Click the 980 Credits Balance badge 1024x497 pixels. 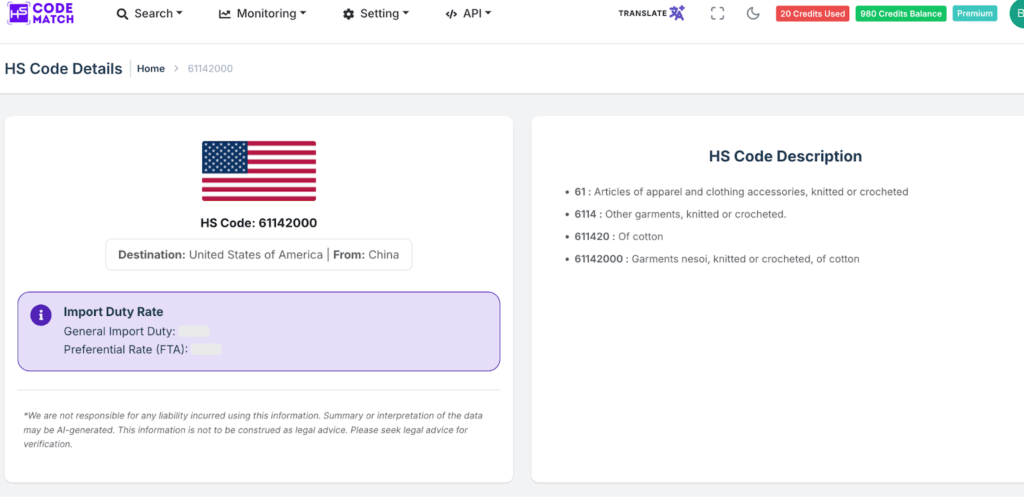[x=900, y=14]
